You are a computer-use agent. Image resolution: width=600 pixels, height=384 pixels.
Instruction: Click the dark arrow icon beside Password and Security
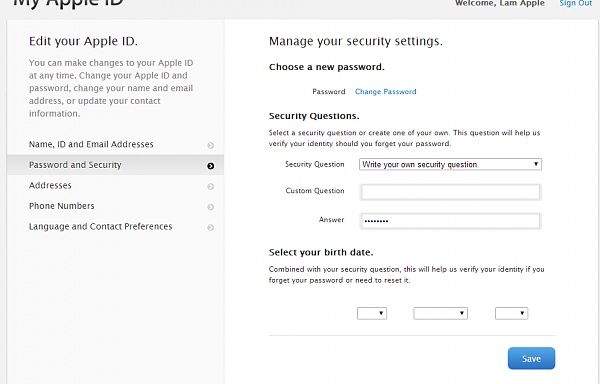tap(210, 166)
